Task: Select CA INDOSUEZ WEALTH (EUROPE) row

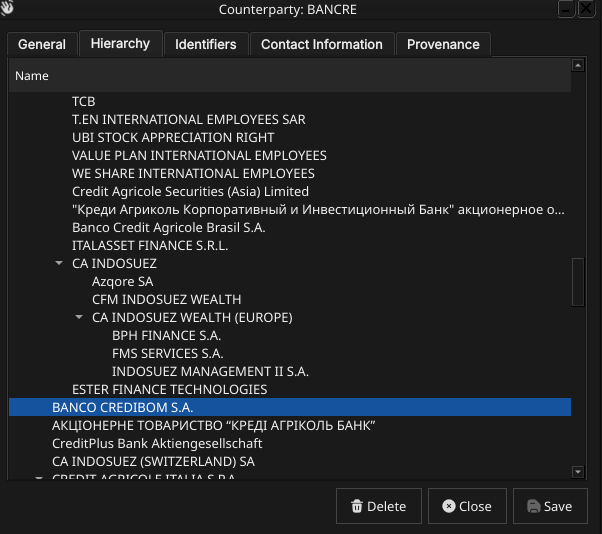Action: coord(290,317)
